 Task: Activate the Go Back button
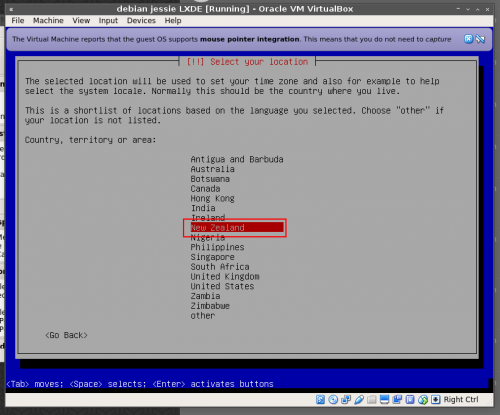pos(66,335)
